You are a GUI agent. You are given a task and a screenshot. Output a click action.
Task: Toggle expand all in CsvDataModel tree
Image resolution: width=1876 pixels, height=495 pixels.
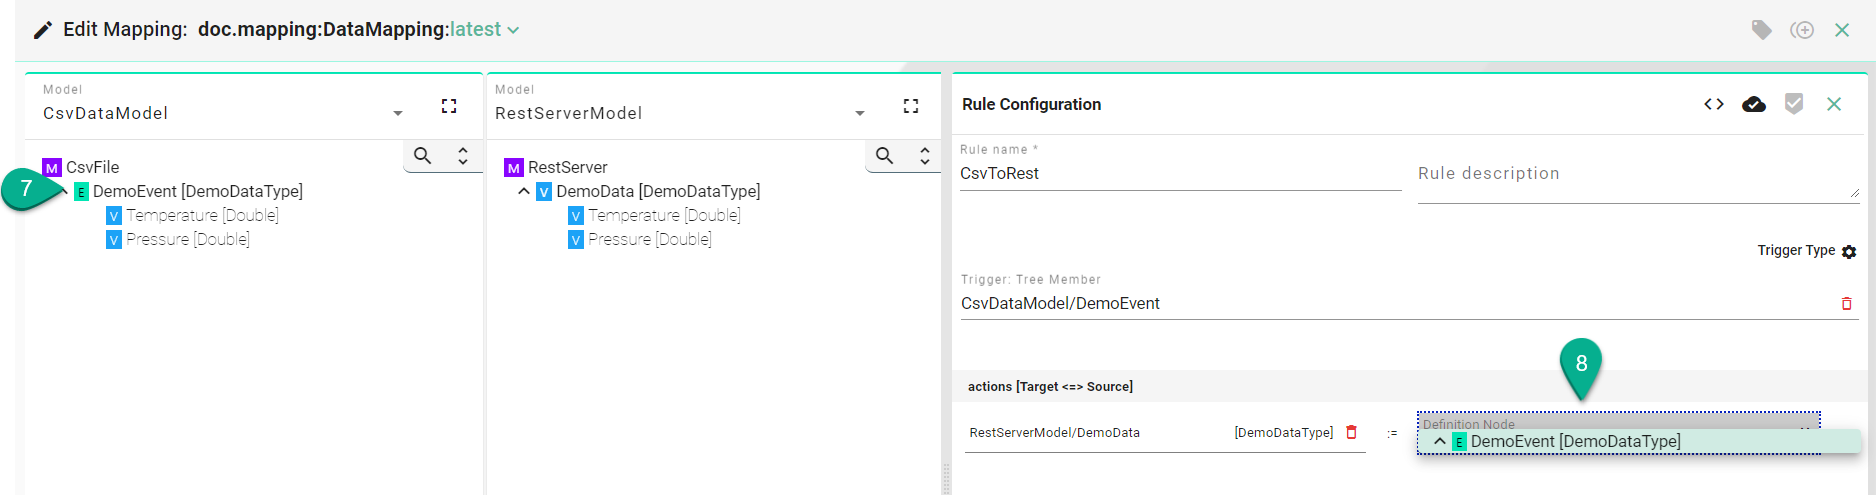tap(463, 156)
